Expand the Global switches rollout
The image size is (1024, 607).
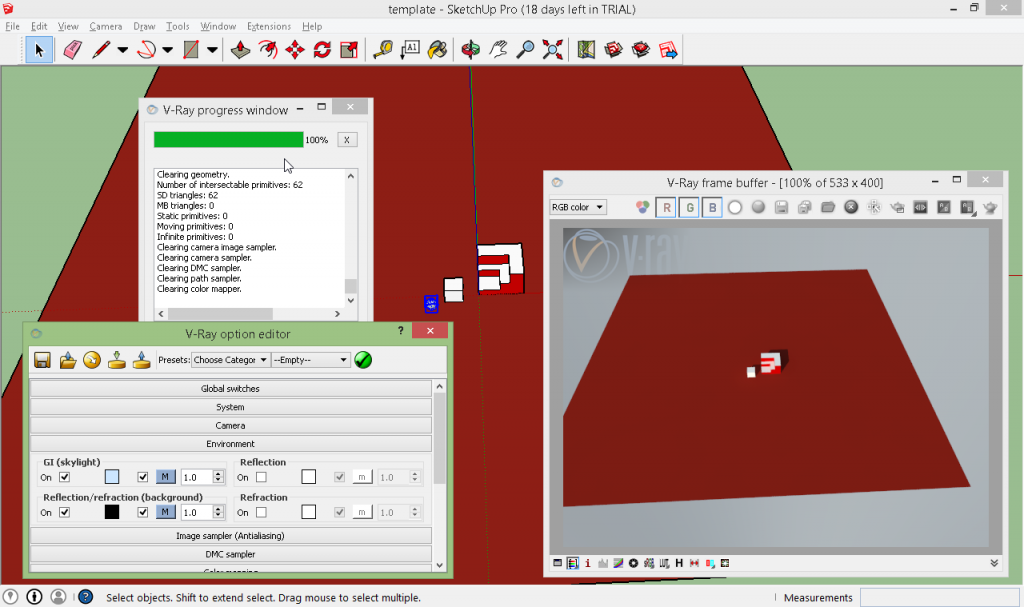pyautogui.click(x=231, y=388)
